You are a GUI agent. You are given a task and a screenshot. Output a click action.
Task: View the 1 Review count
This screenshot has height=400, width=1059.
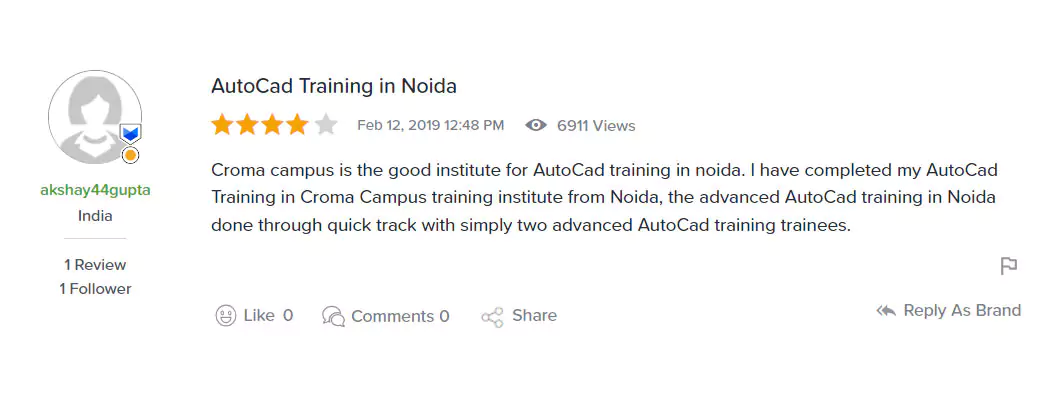95,265
